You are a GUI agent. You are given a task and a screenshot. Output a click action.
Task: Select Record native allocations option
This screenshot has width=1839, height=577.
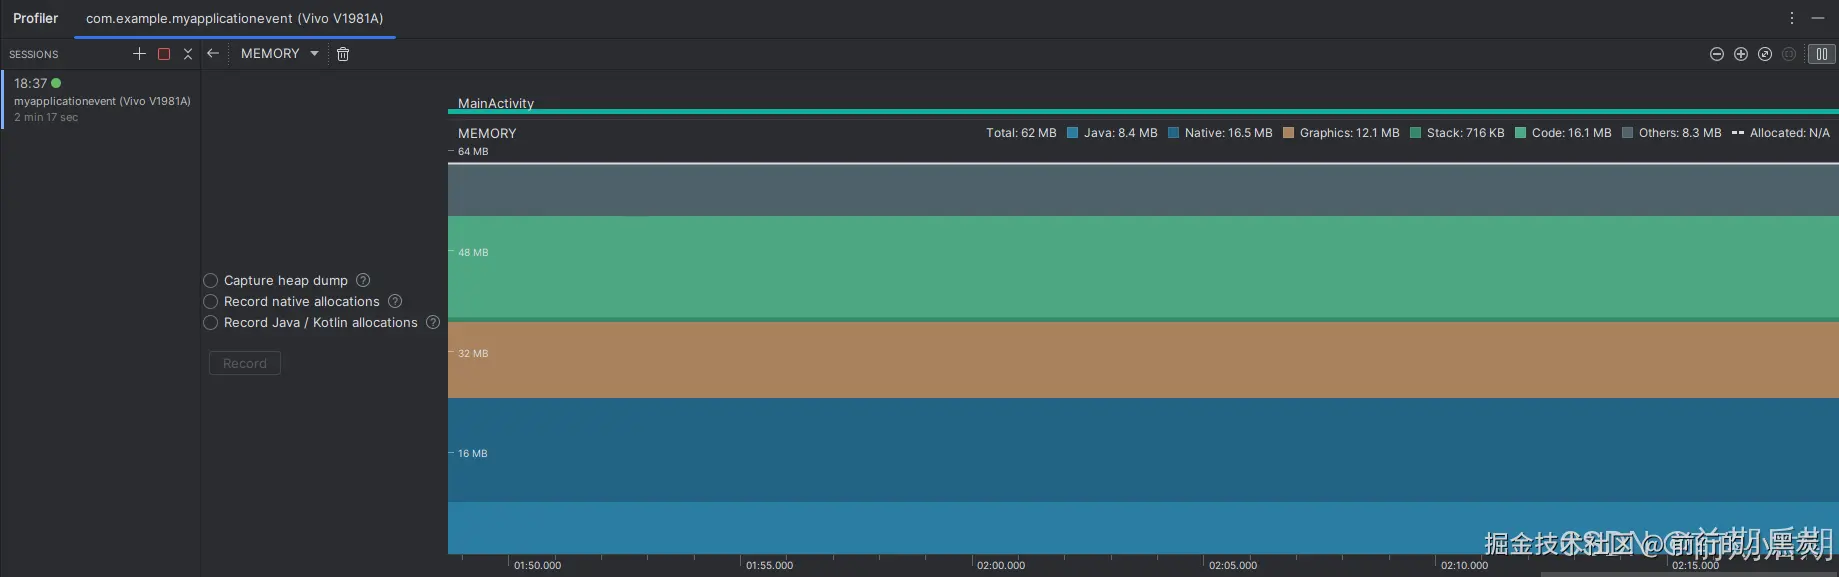[211, 302]
